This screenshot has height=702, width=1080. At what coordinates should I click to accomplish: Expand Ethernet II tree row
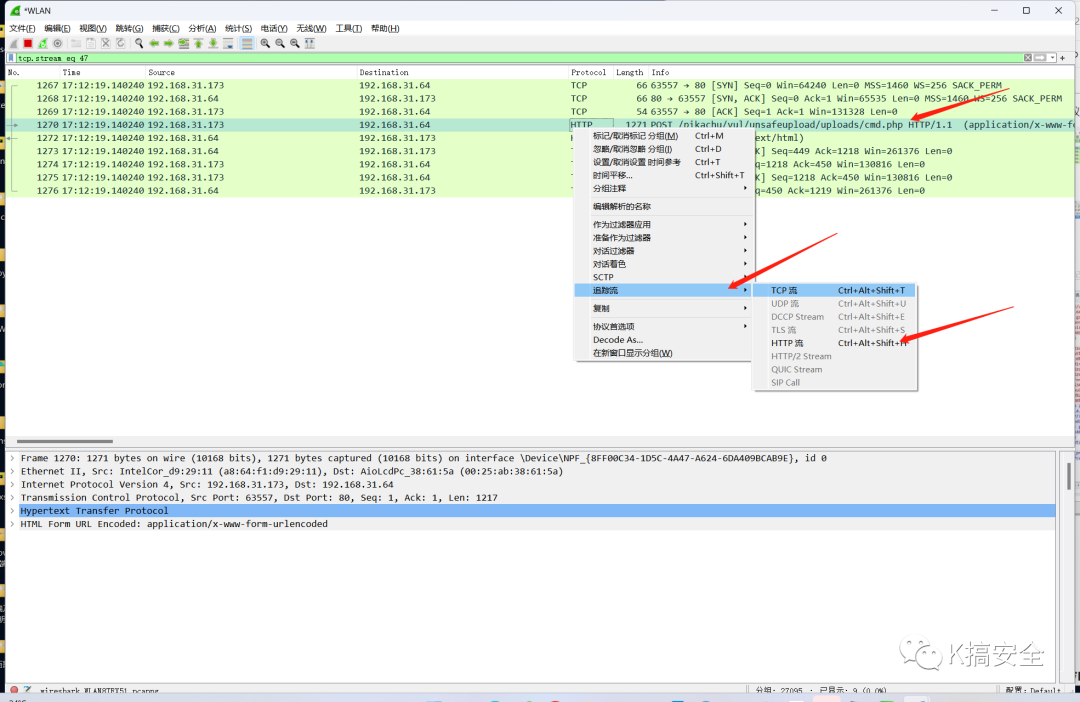click(x=12, y=471)
